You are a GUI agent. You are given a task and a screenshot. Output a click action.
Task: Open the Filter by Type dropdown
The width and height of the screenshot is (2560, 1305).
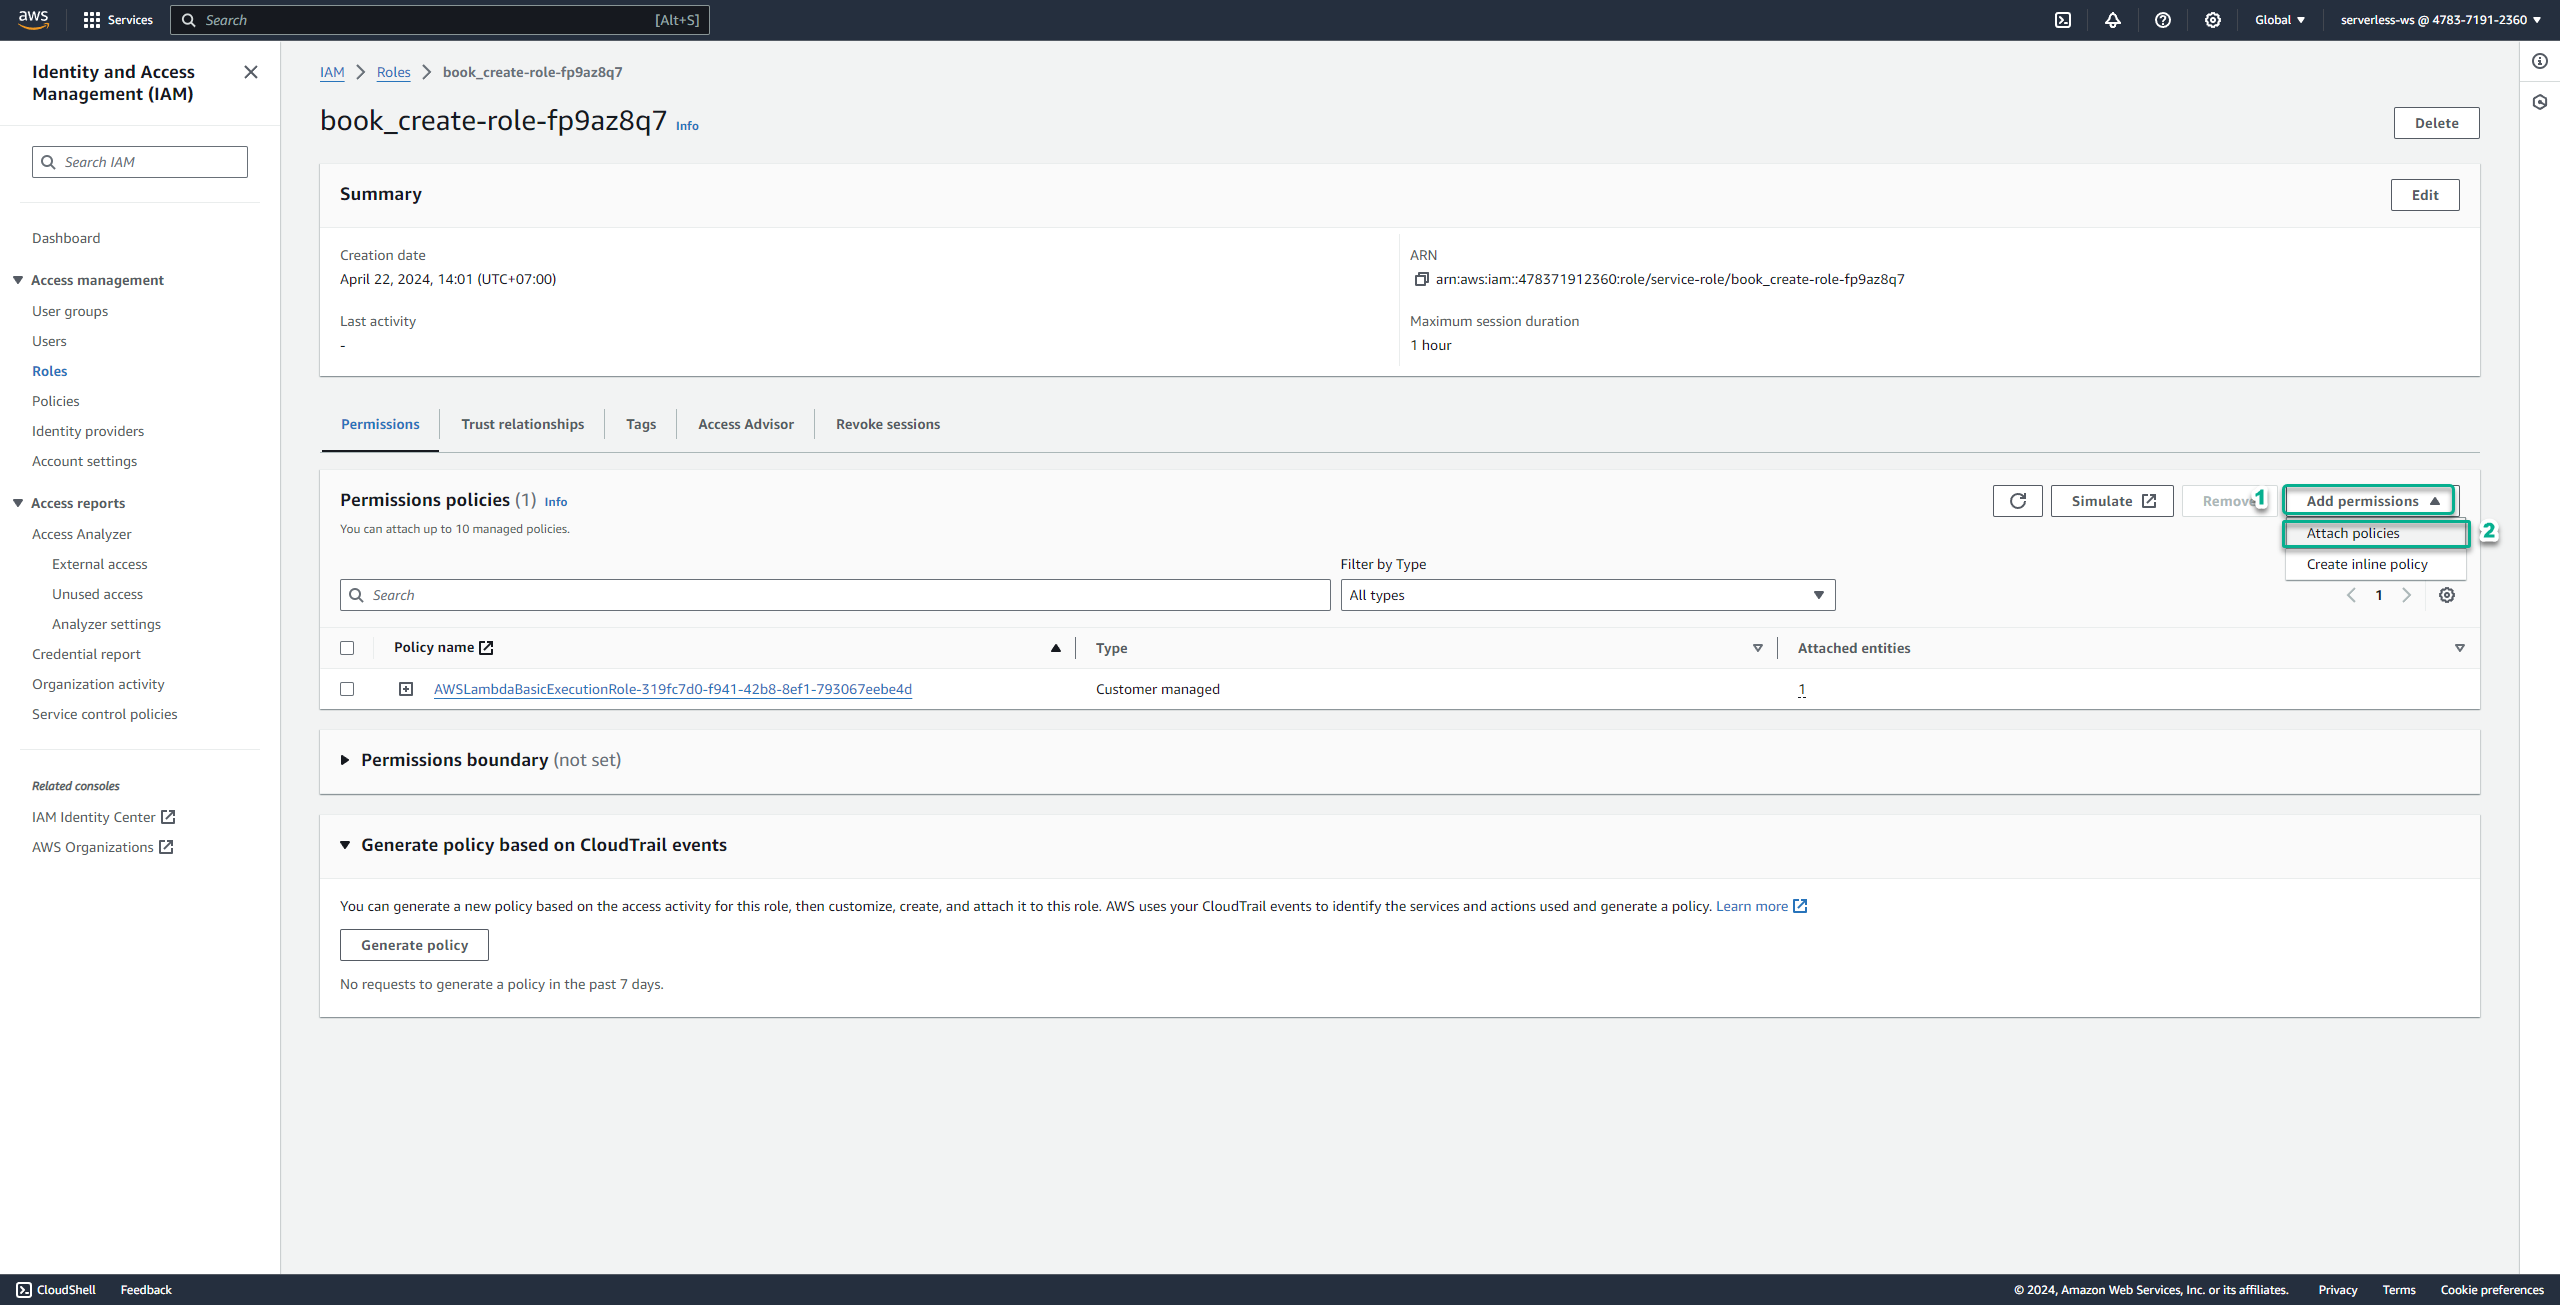pyautogui.click(x=1588, y=595)
